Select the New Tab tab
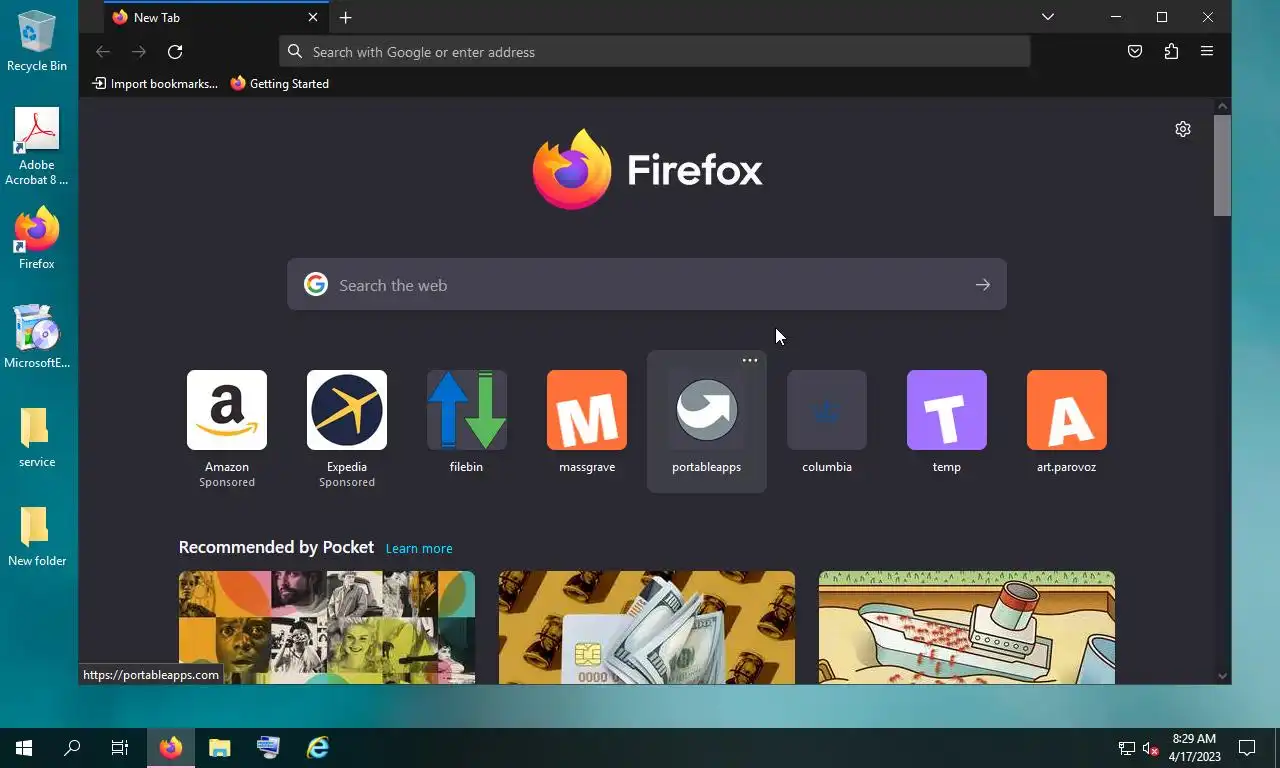The image size is (1280, 768). click(x=216, y=18)
